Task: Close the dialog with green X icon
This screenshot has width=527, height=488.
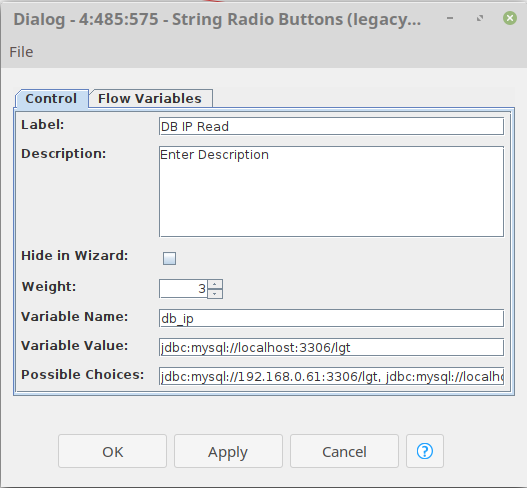Action: (510, 18)
